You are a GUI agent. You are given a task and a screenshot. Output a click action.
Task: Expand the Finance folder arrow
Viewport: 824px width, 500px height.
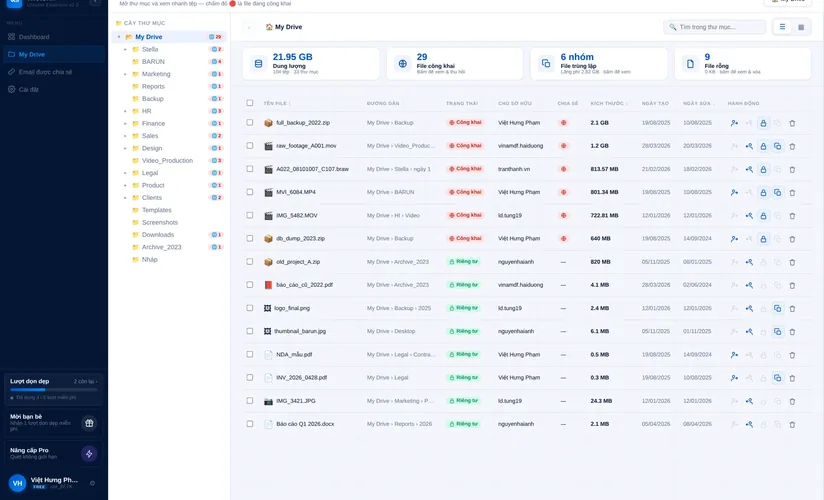click(x=125, y=124)
